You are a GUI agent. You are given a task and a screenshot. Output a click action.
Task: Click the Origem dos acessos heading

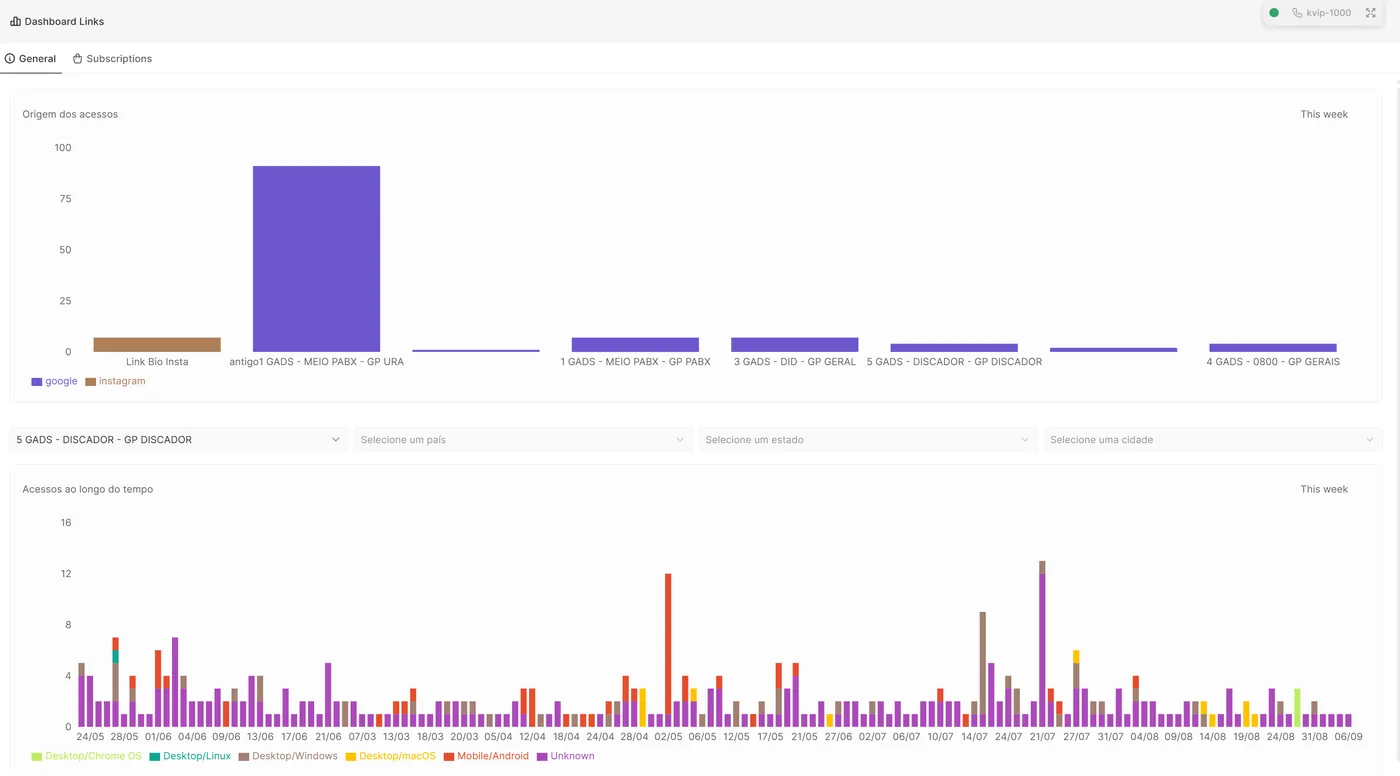(x=70, y=114)
